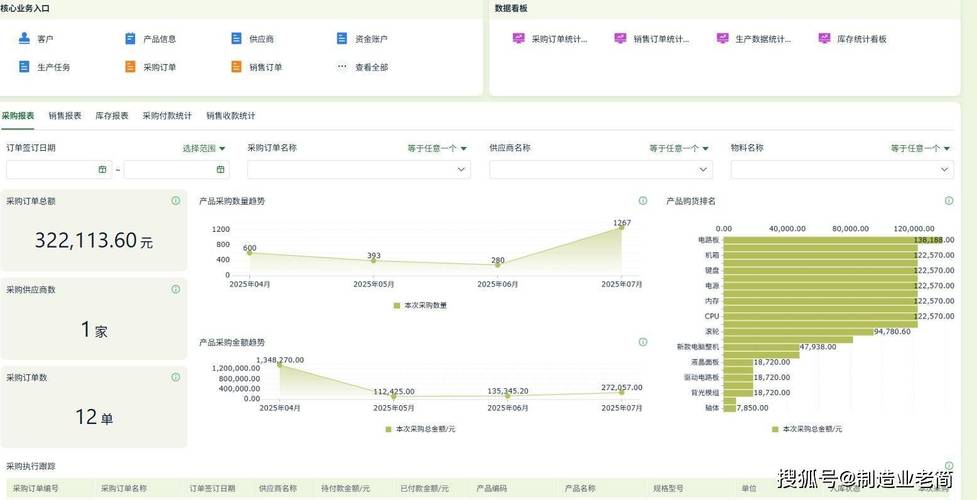Click the start date input field
This screenshot has height=500, width=977.
(59, 169)
